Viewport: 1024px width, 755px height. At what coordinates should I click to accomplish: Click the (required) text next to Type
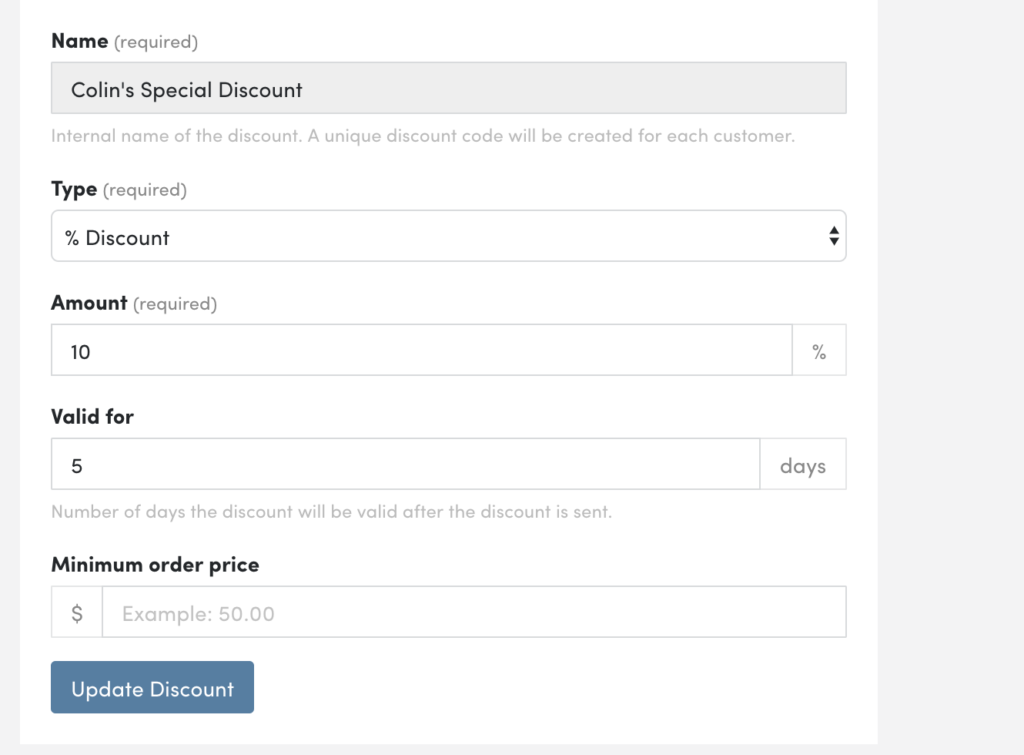click(144, 190)
